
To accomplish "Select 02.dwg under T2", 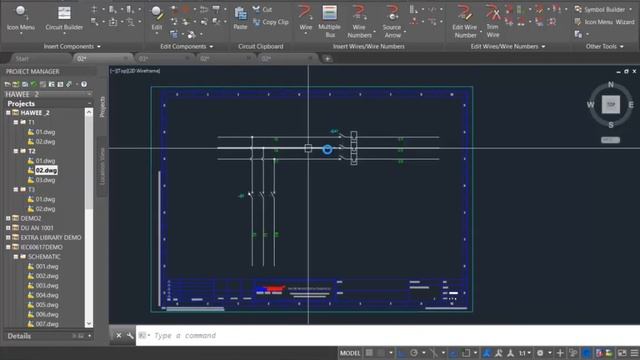I will coord(46,170).
